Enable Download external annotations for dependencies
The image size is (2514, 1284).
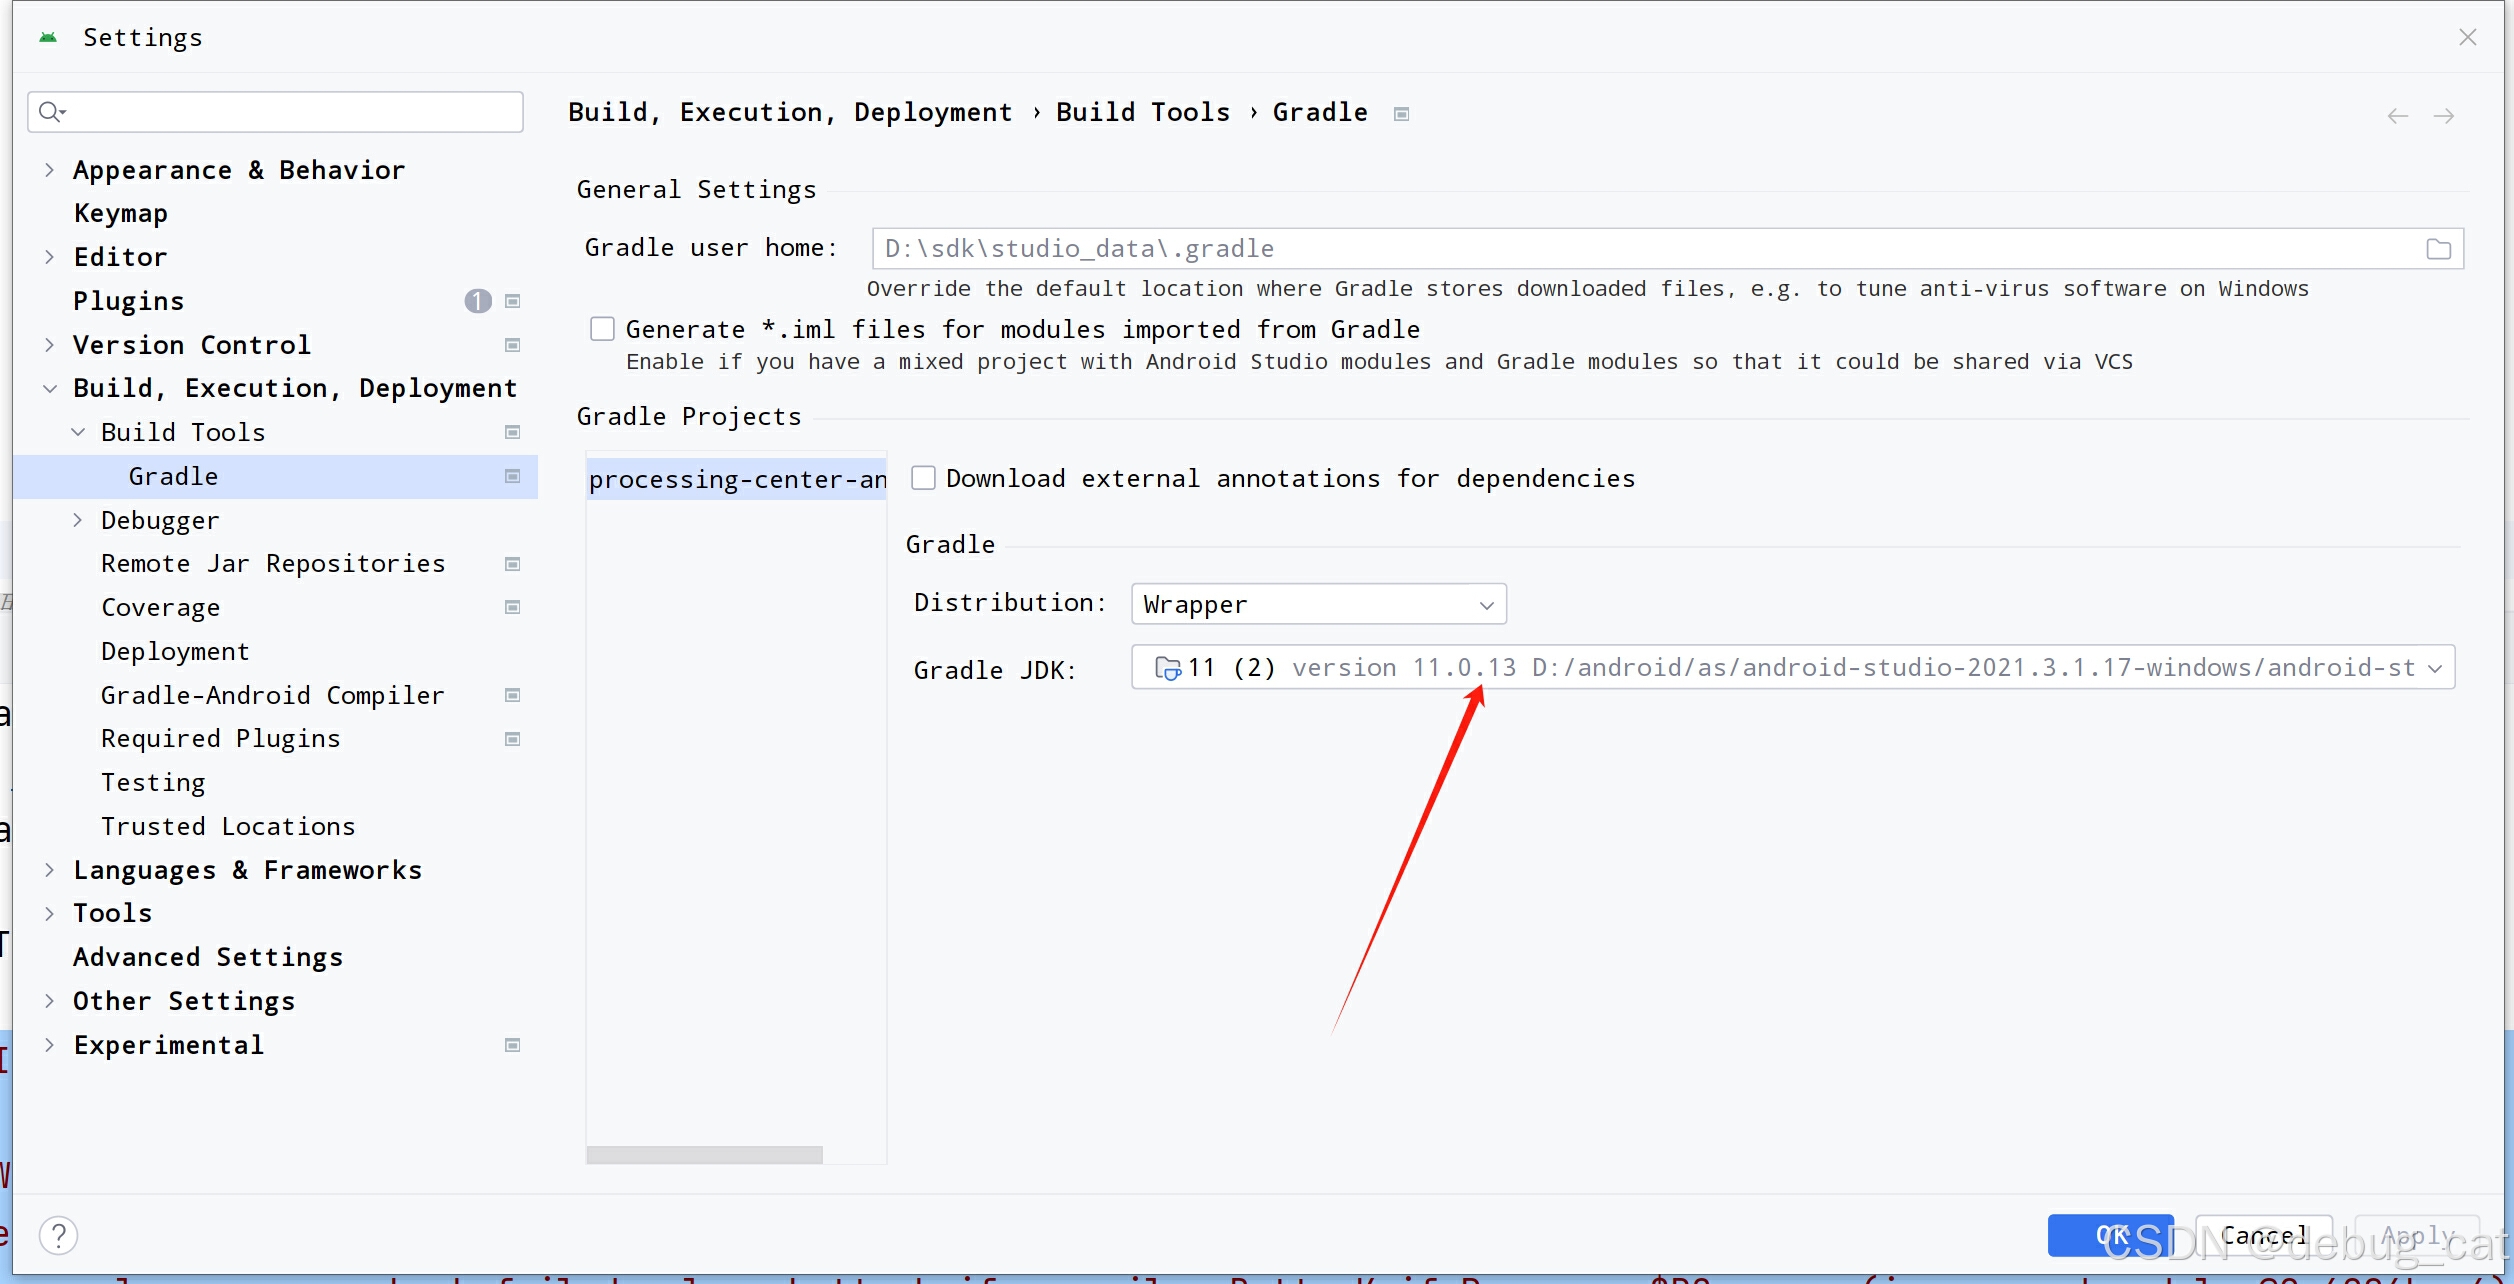click(923, 478)
